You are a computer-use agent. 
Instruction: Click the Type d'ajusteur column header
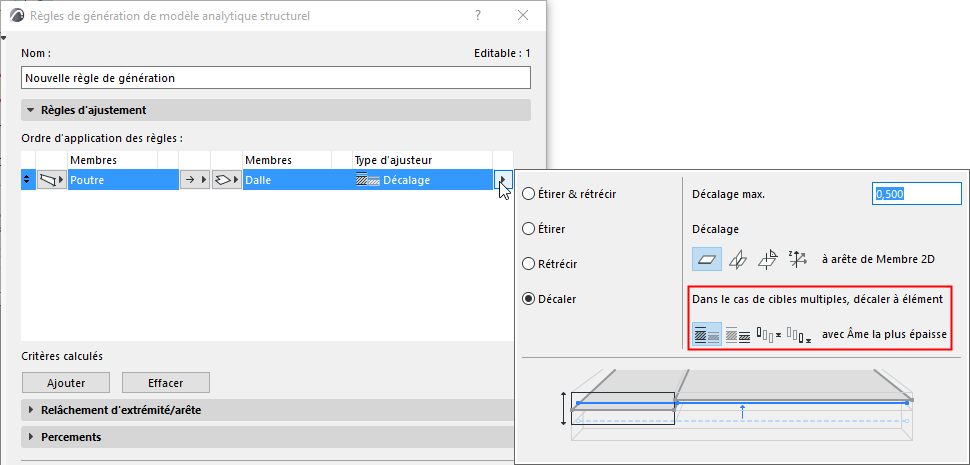(423, 160)
